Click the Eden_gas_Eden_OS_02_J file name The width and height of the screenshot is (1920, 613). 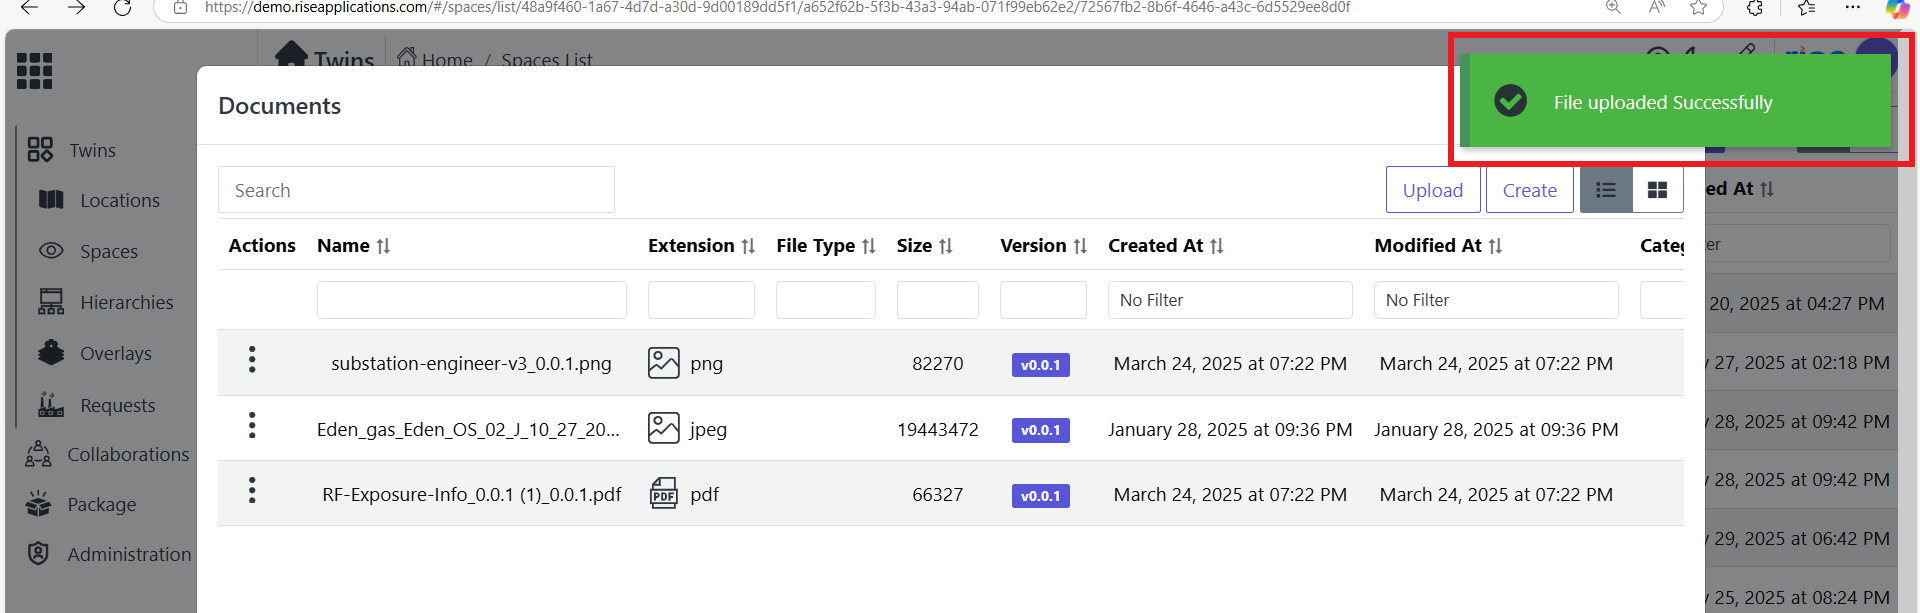click(468, 430)
